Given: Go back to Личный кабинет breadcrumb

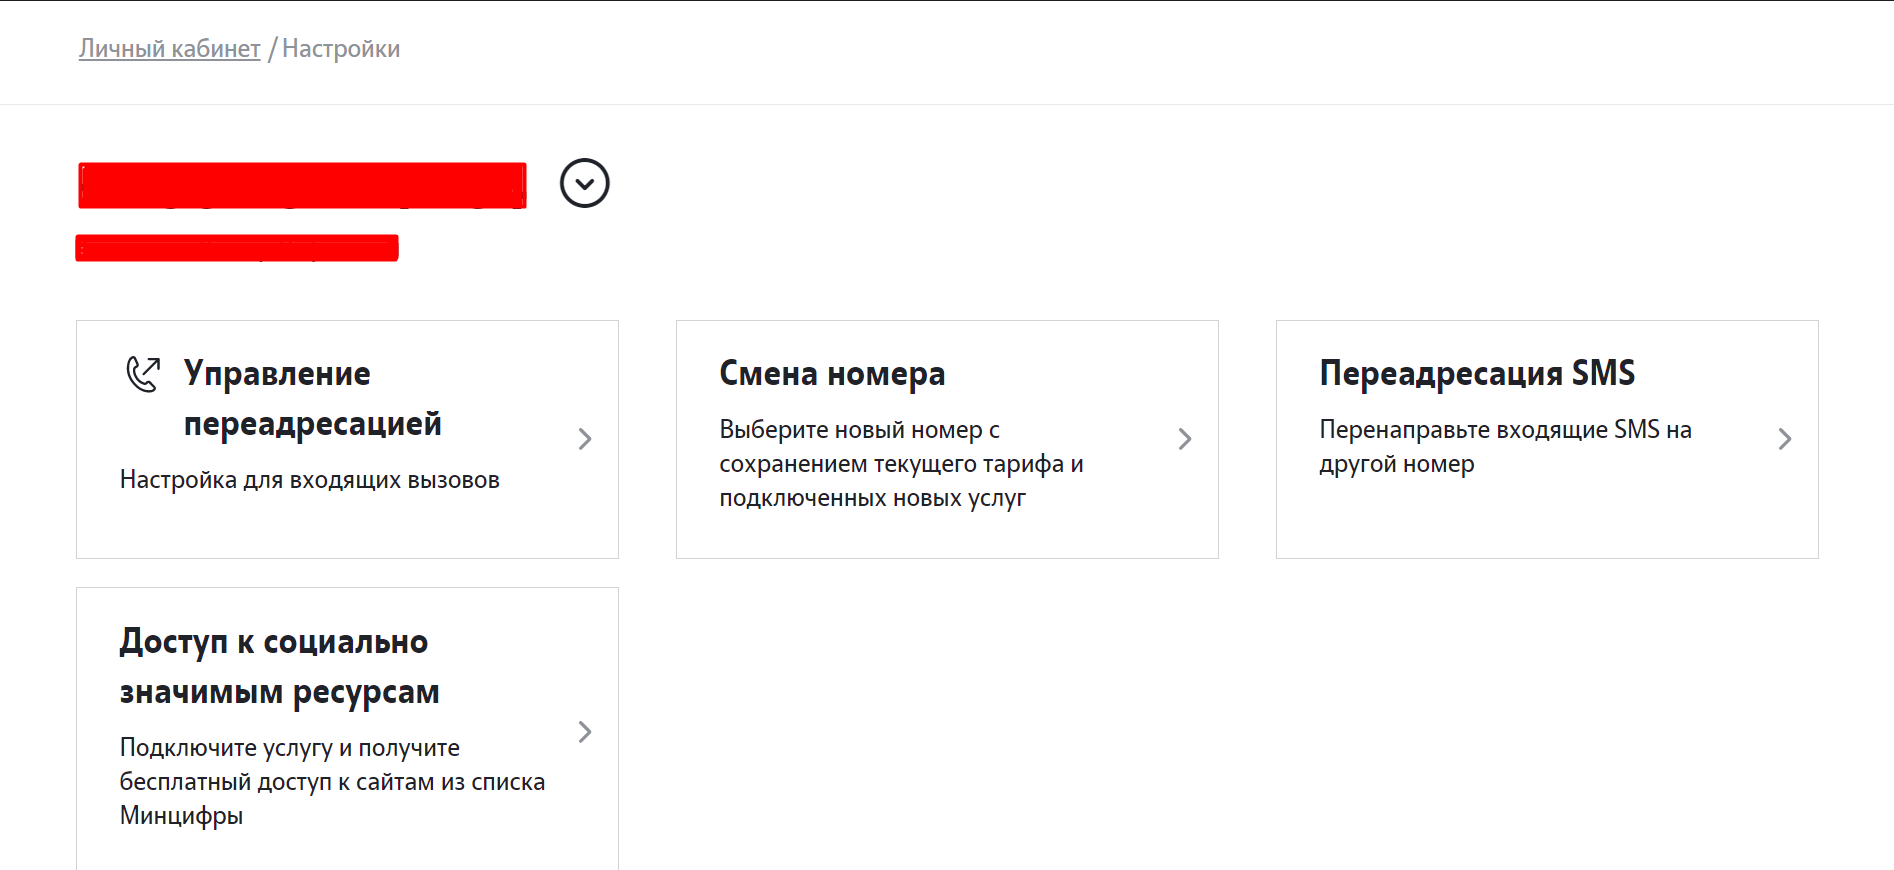Looking at the screenshot, I should [x=169, y=49].
